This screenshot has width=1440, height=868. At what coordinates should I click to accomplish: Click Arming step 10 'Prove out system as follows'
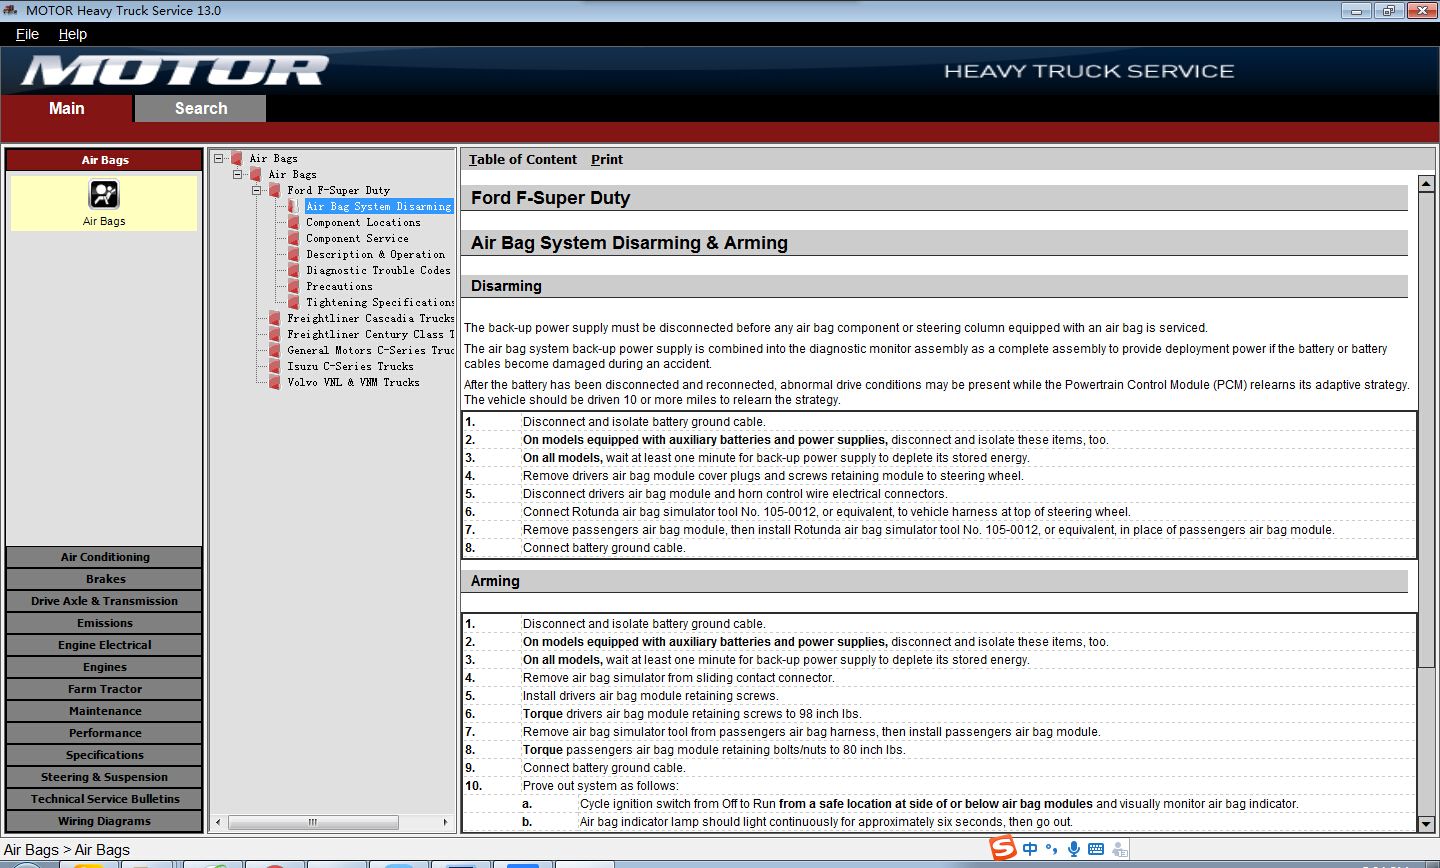pyautogui.click(x=939, y=786)
